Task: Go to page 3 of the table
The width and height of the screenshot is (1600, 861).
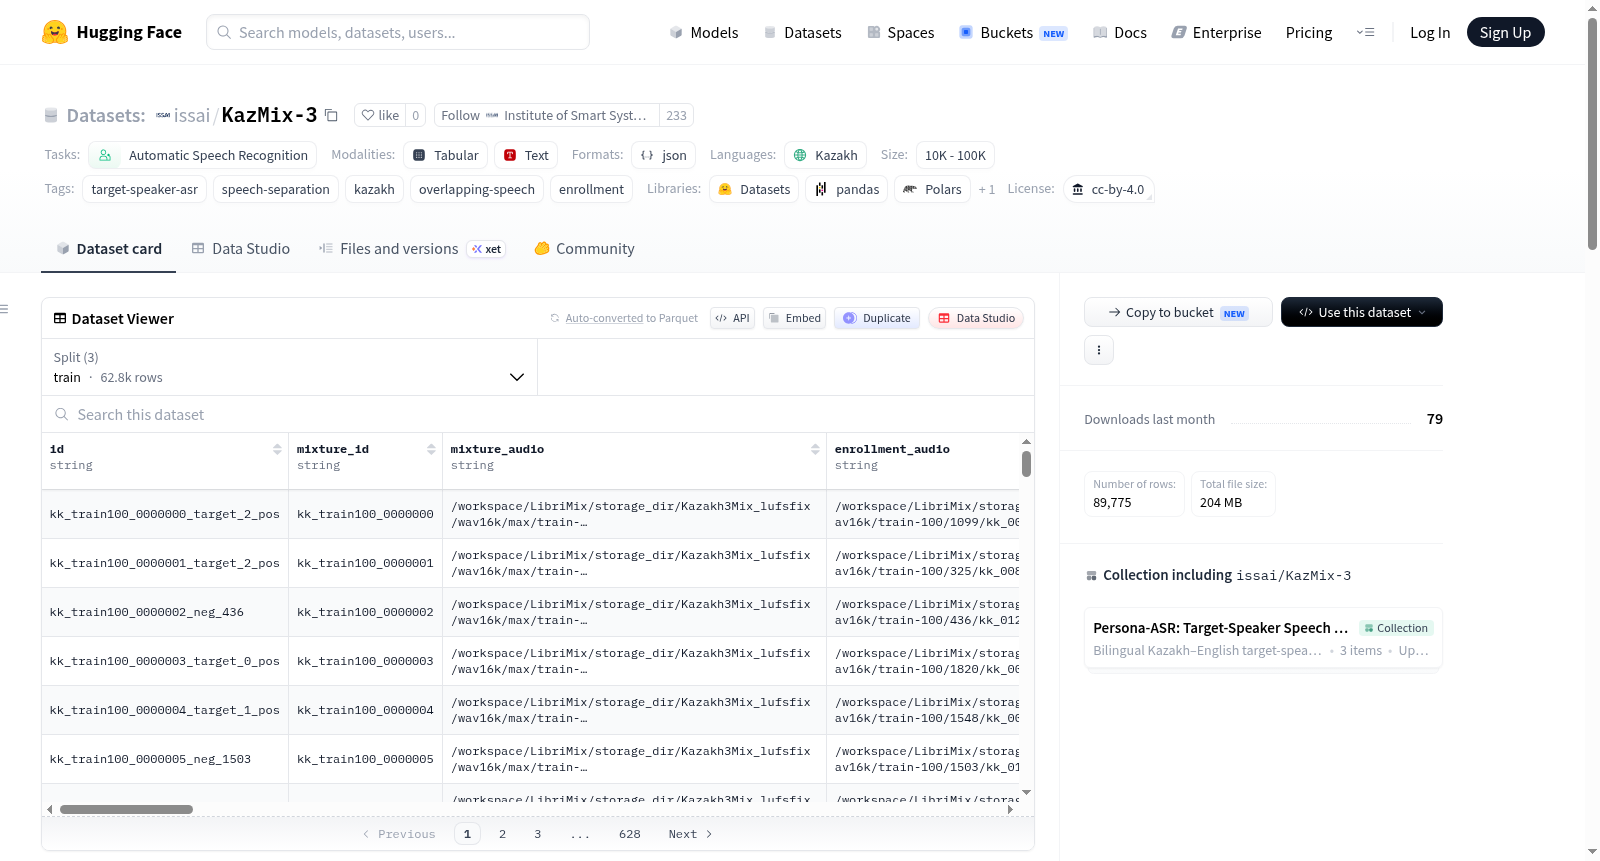Action: coord(538,834)
